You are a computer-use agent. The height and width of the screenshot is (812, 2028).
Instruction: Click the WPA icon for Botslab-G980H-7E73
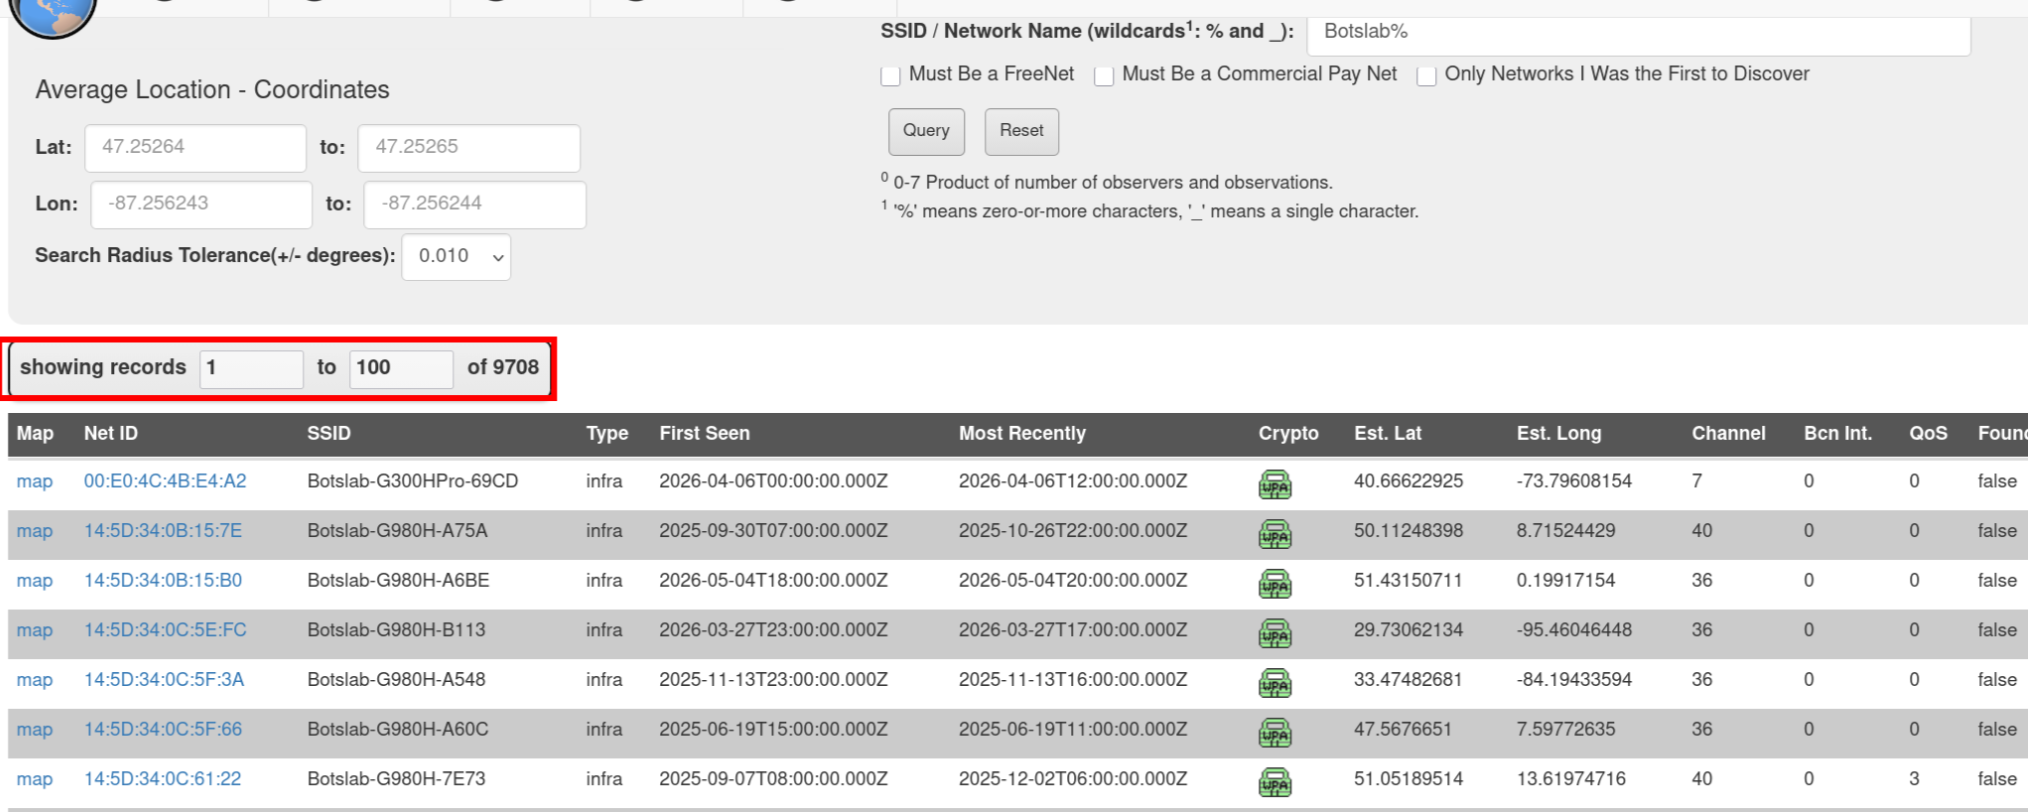pos(1274,782)
